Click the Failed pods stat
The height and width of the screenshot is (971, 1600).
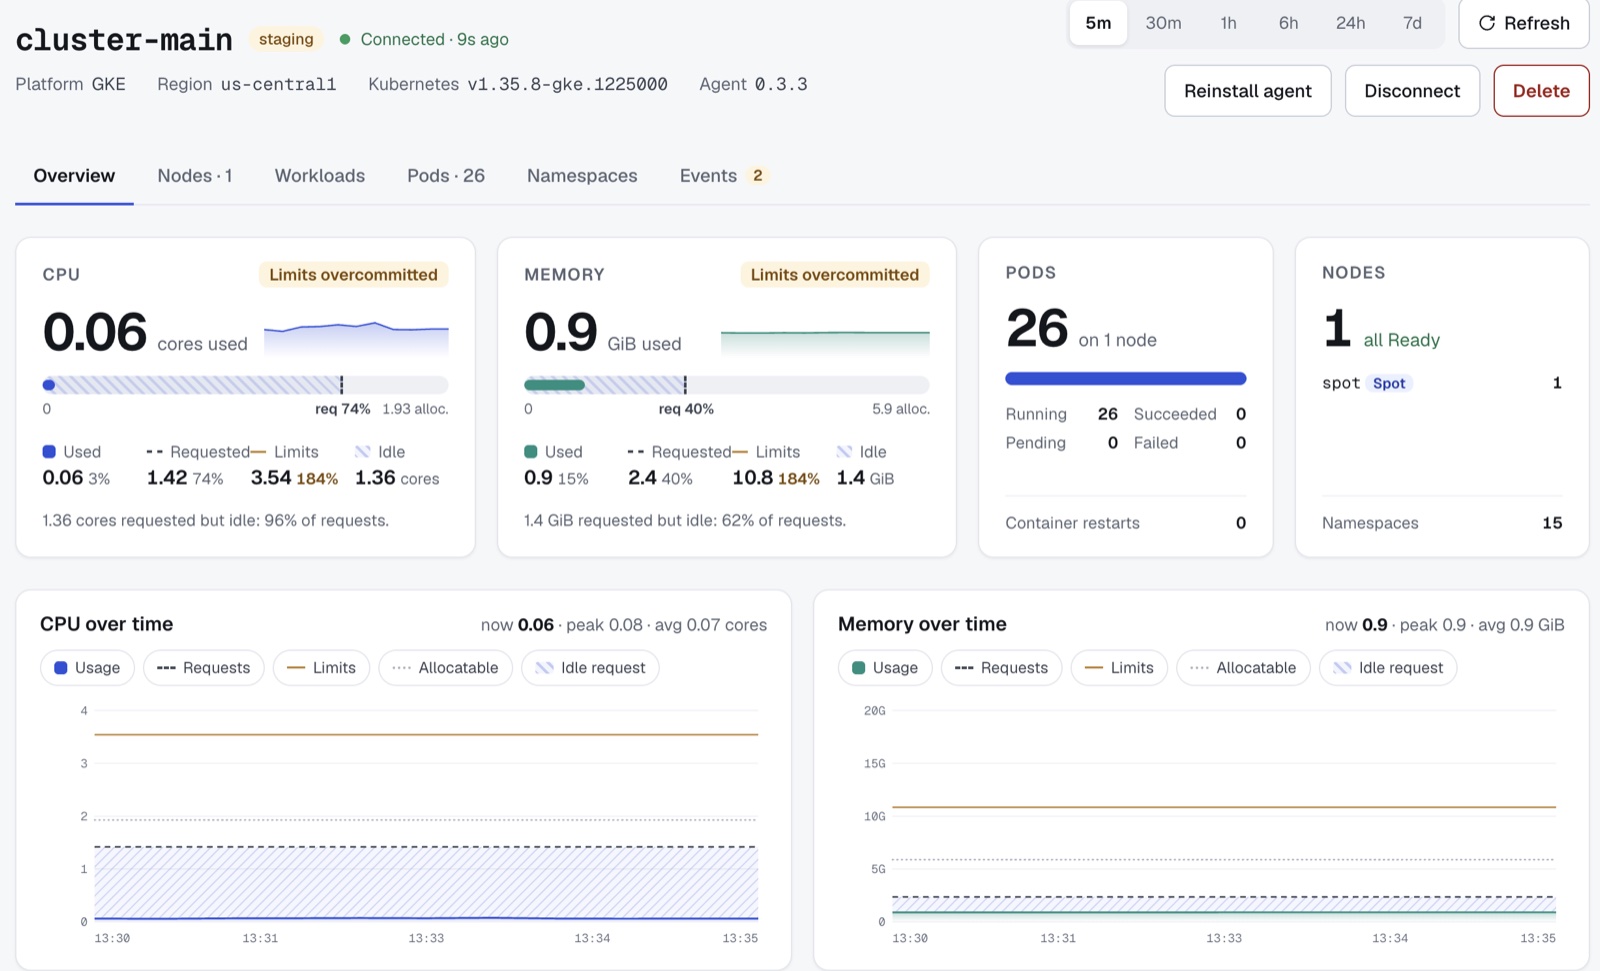click(x=1190, y=443)
